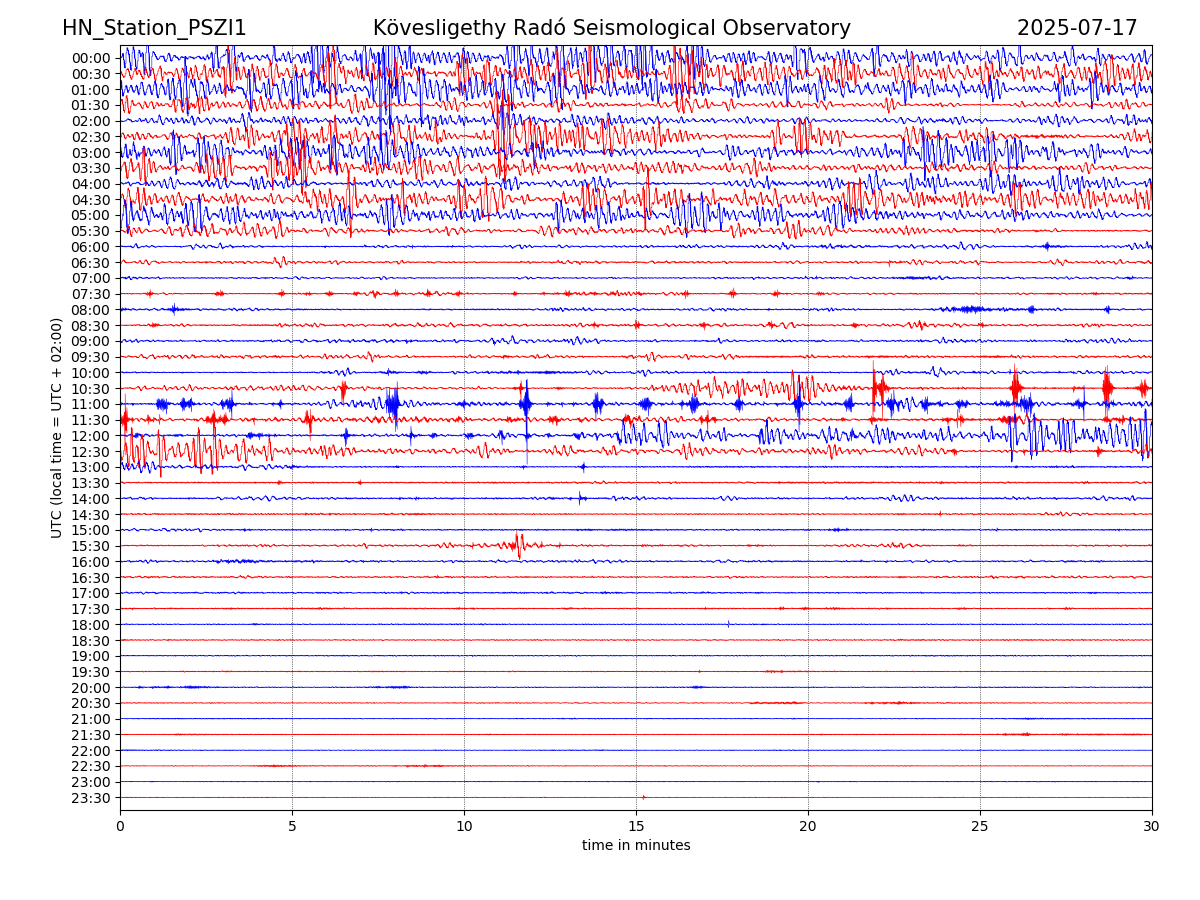
Task: Click the x-axis minute tick label 0
Action: pyautogui.click(x=120, y=827)
